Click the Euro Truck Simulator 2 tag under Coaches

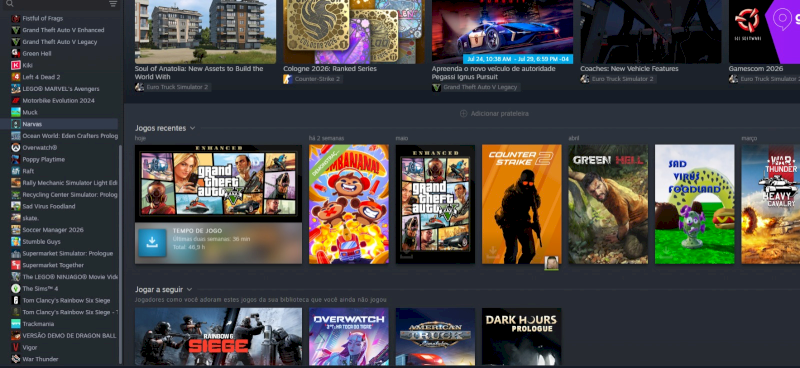coord(618,79)
